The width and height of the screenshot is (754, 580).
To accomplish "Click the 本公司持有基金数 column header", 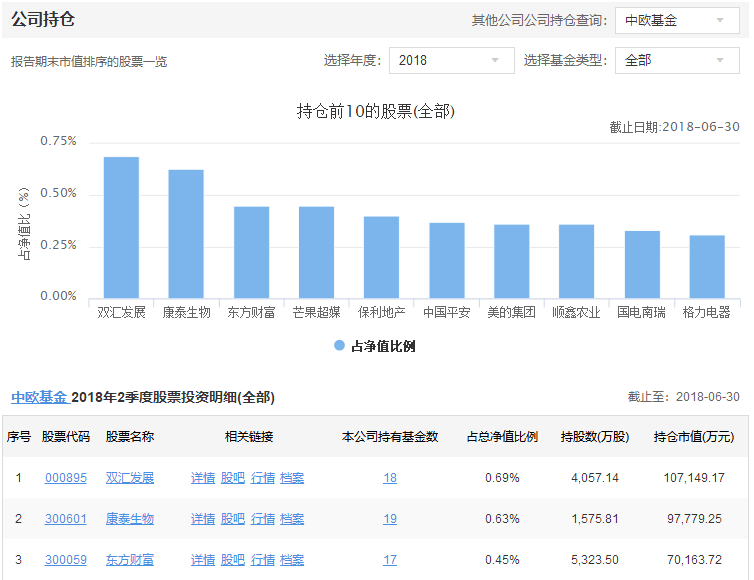I will 390,437.
